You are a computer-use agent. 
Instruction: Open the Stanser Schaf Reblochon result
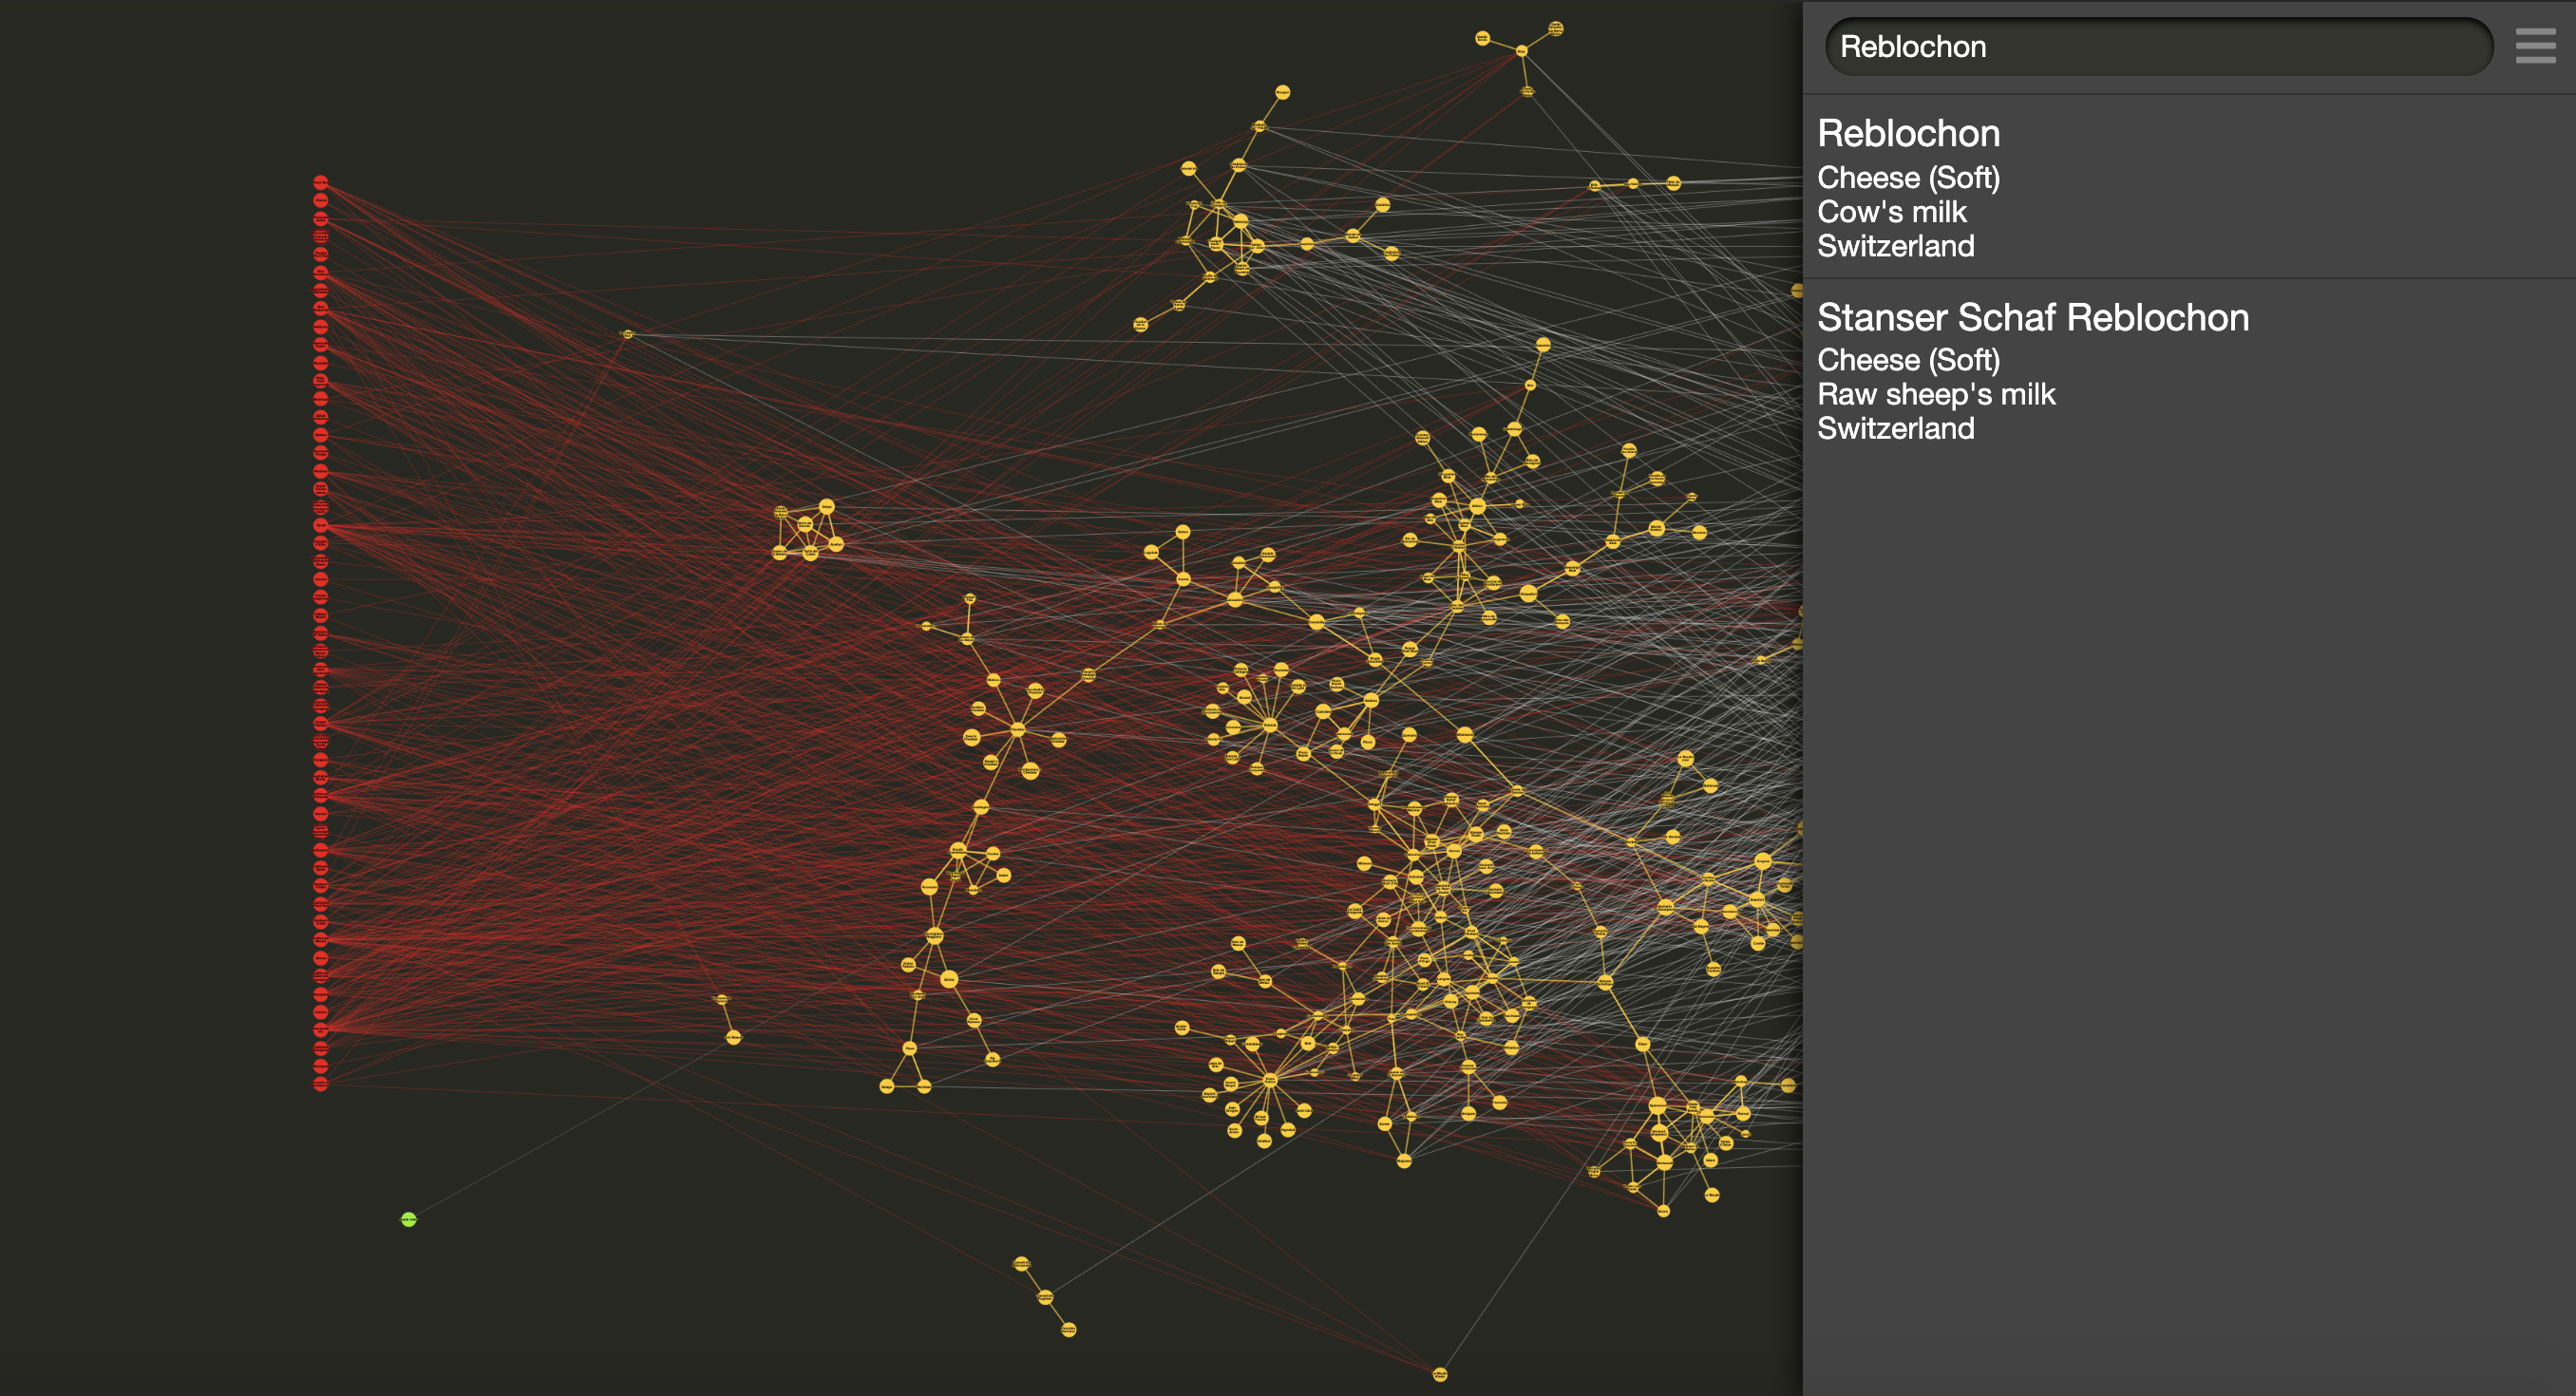click(2032, 317)
